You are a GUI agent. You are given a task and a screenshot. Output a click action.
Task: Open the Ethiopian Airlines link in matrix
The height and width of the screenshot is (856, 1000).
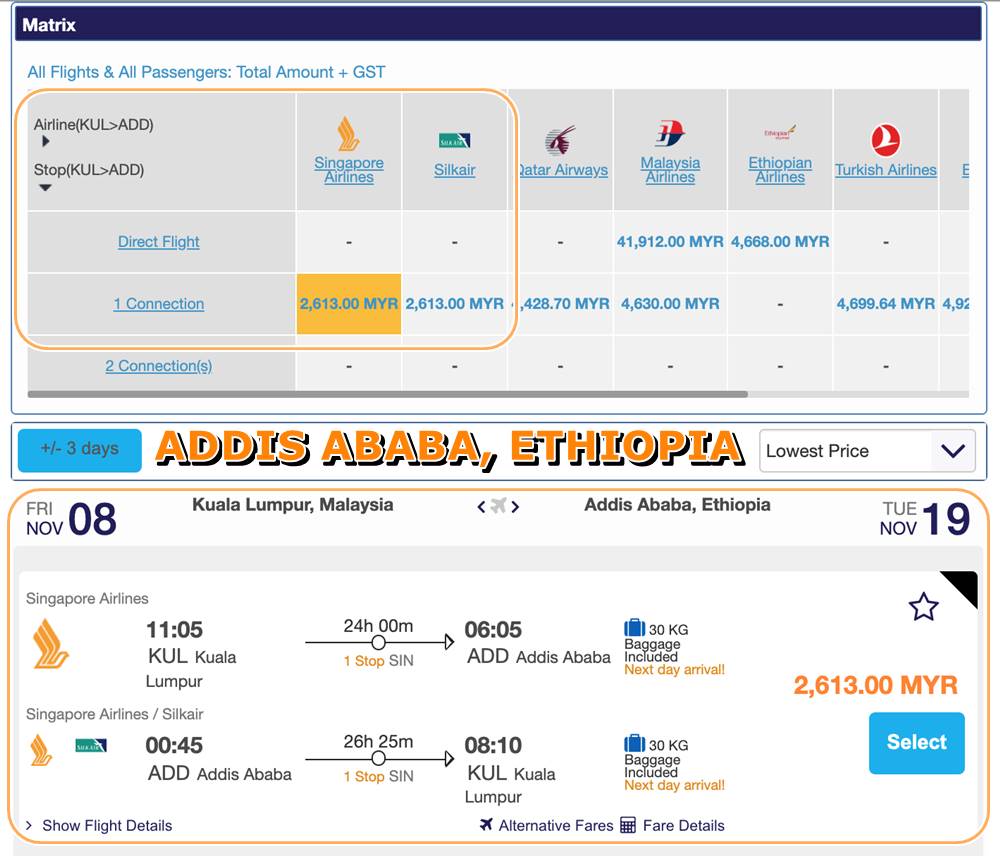coord(780,170)
